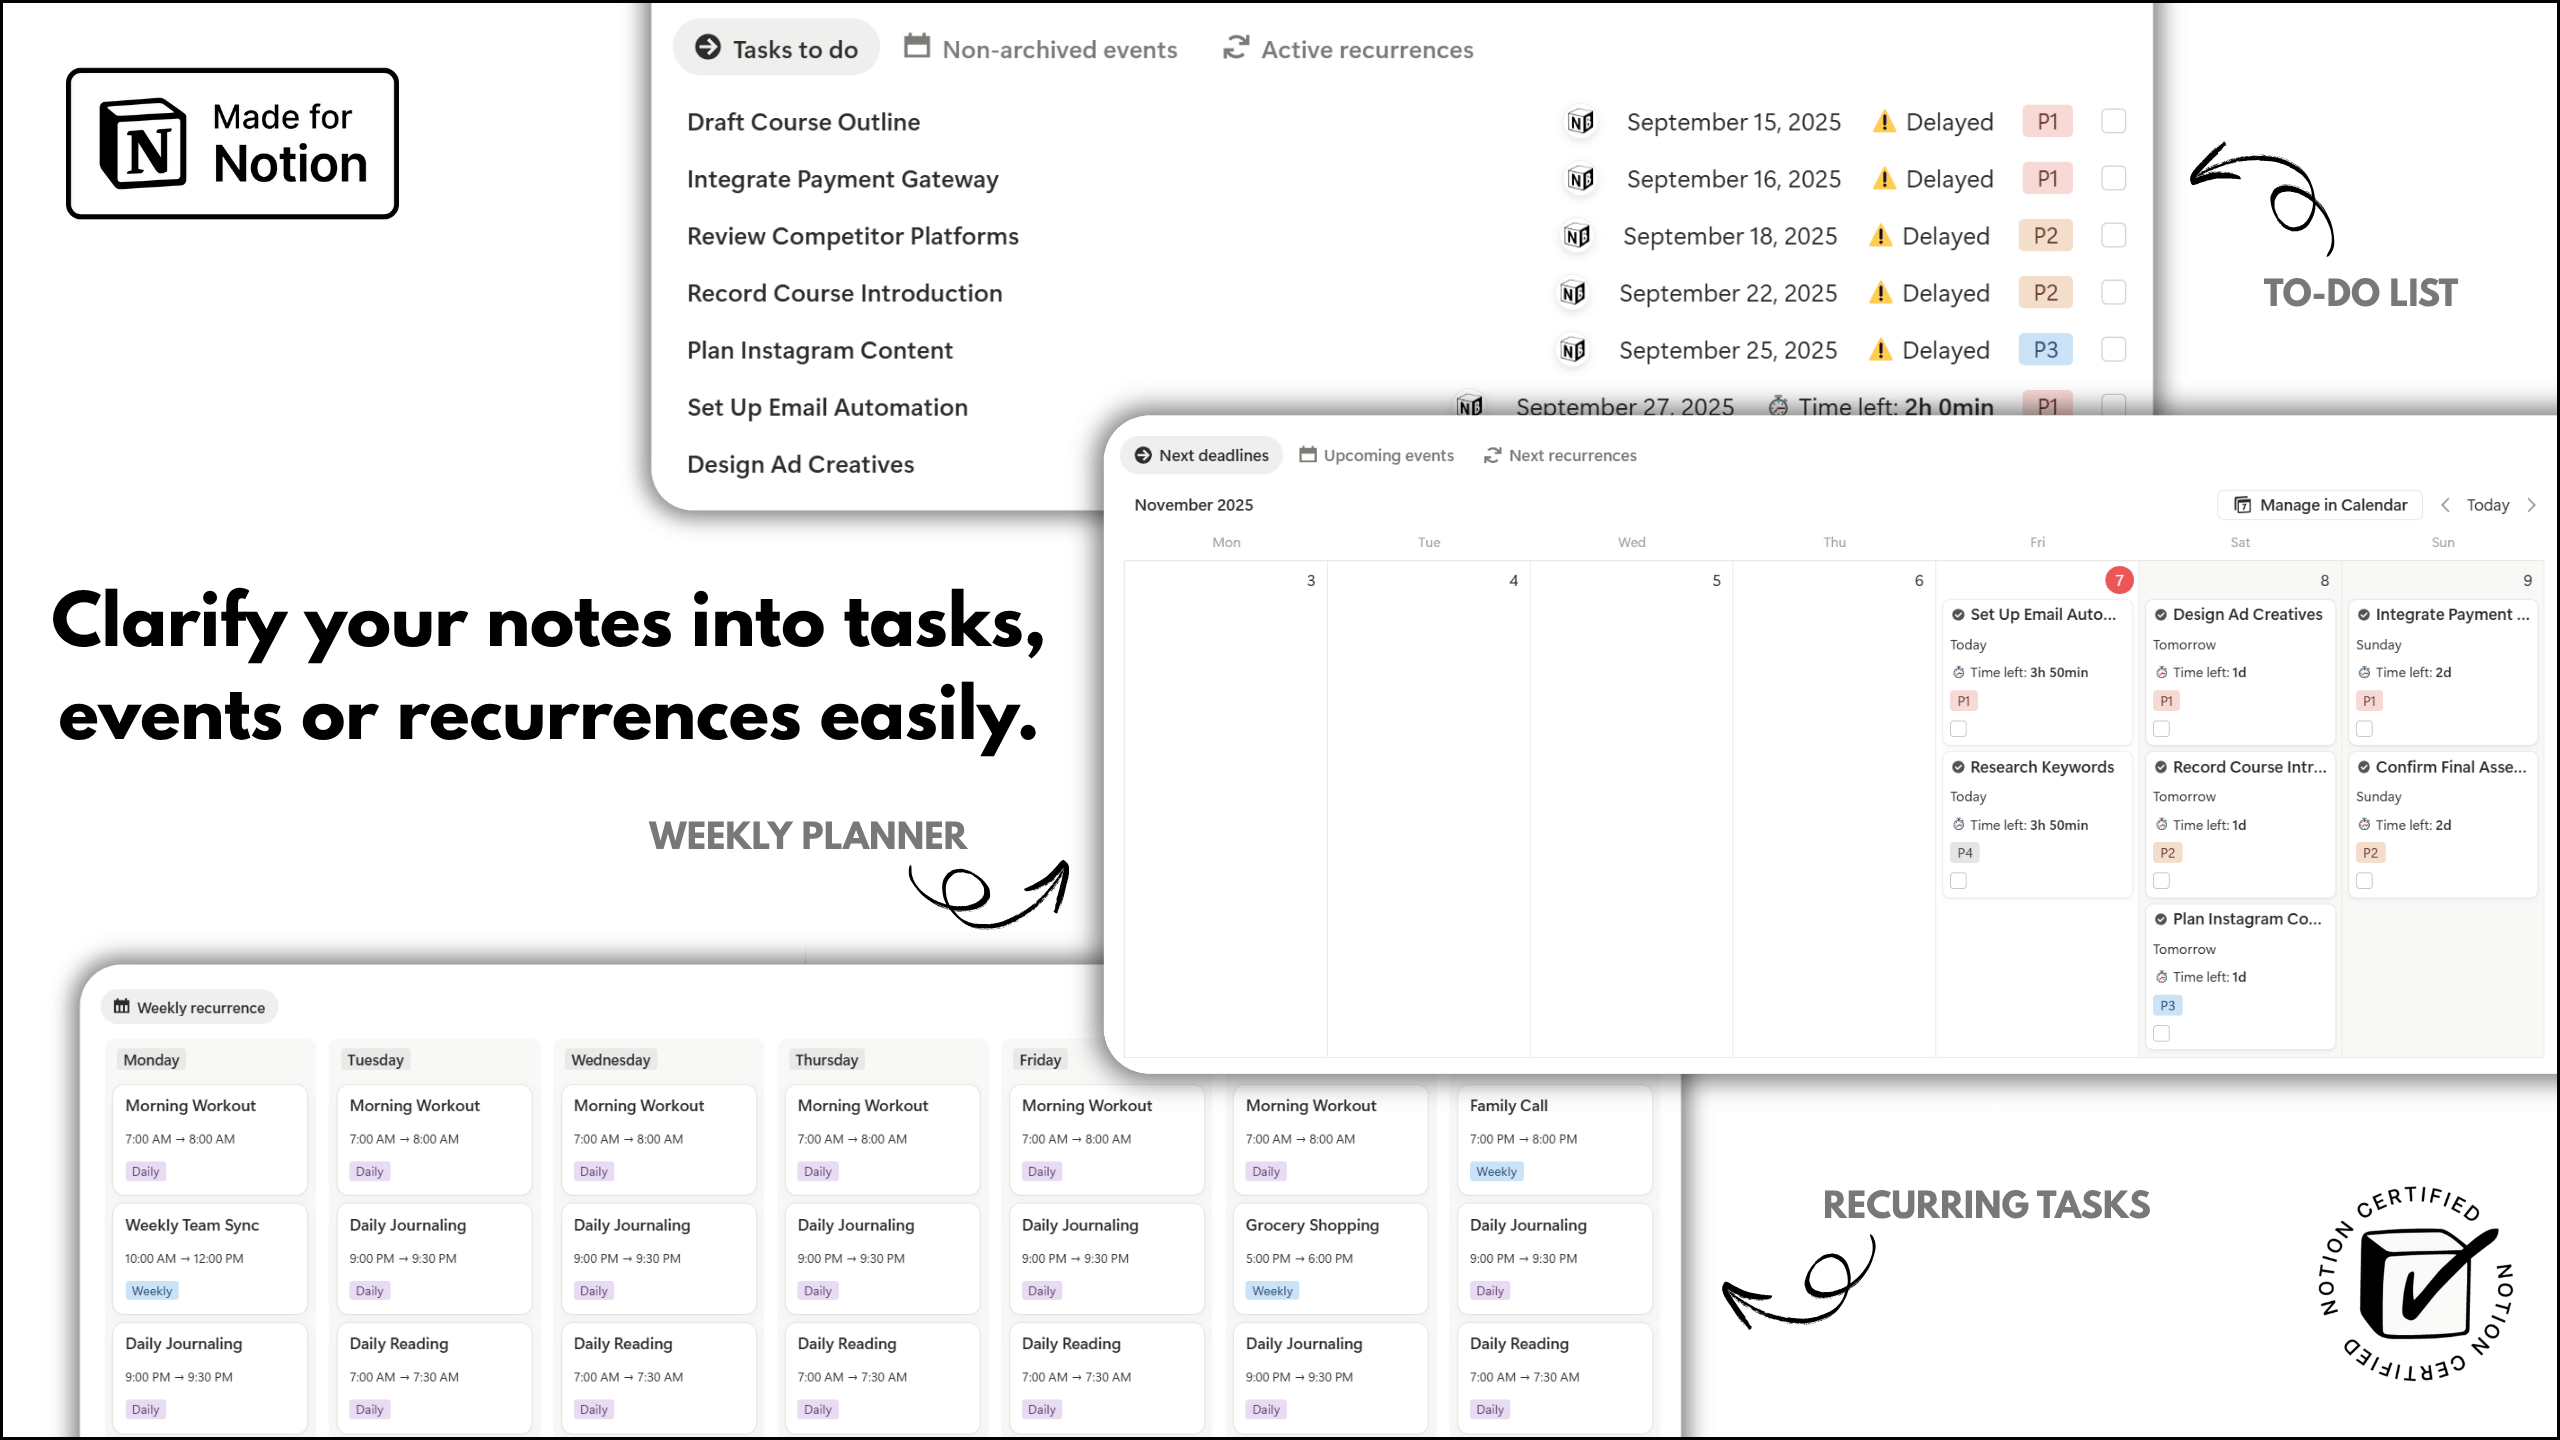
Task: Click the P1 tag on Design Ad Creatives card
Action: 2166,701
